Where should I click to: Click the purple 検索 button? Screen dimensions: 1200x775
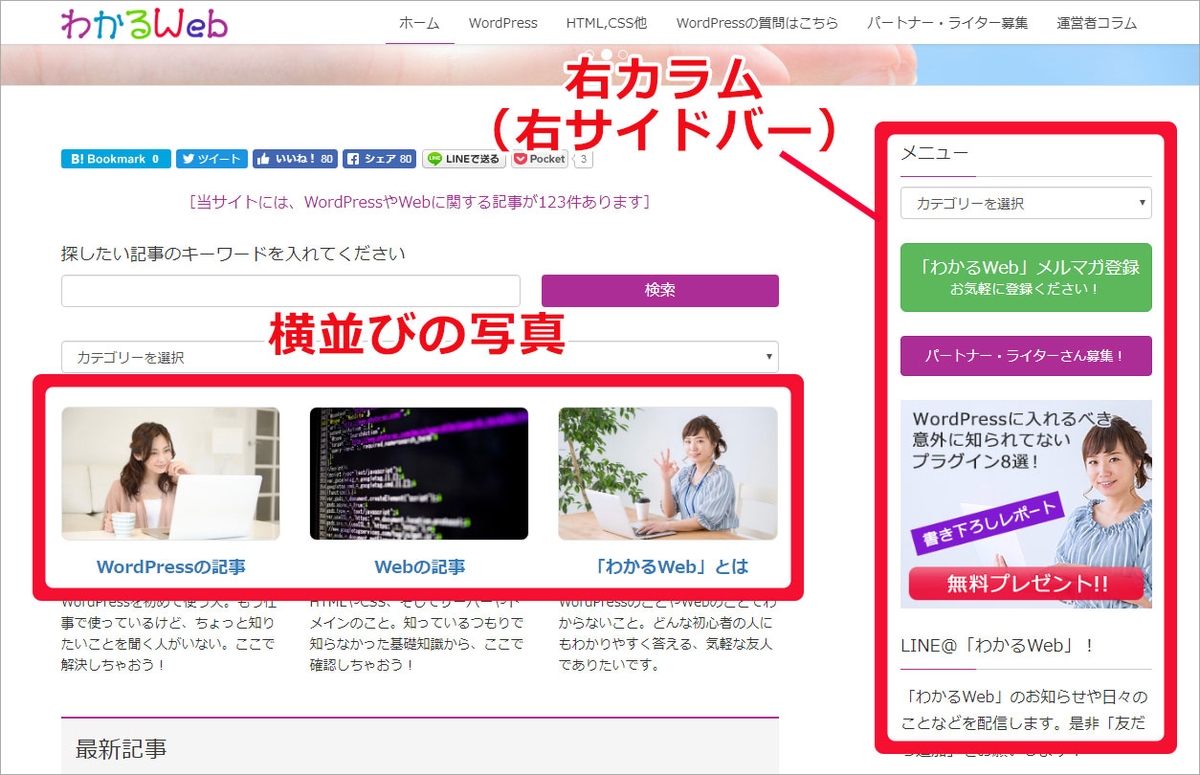660,291
